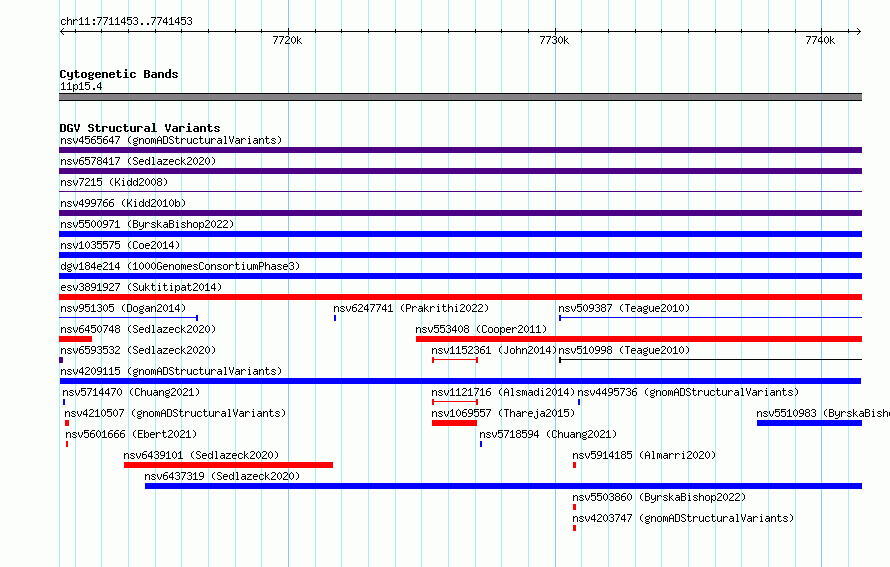The width and height of the screenshot is (890, 567).
Task: Click the 7740k ruler tick label
Action: [820, 40]
